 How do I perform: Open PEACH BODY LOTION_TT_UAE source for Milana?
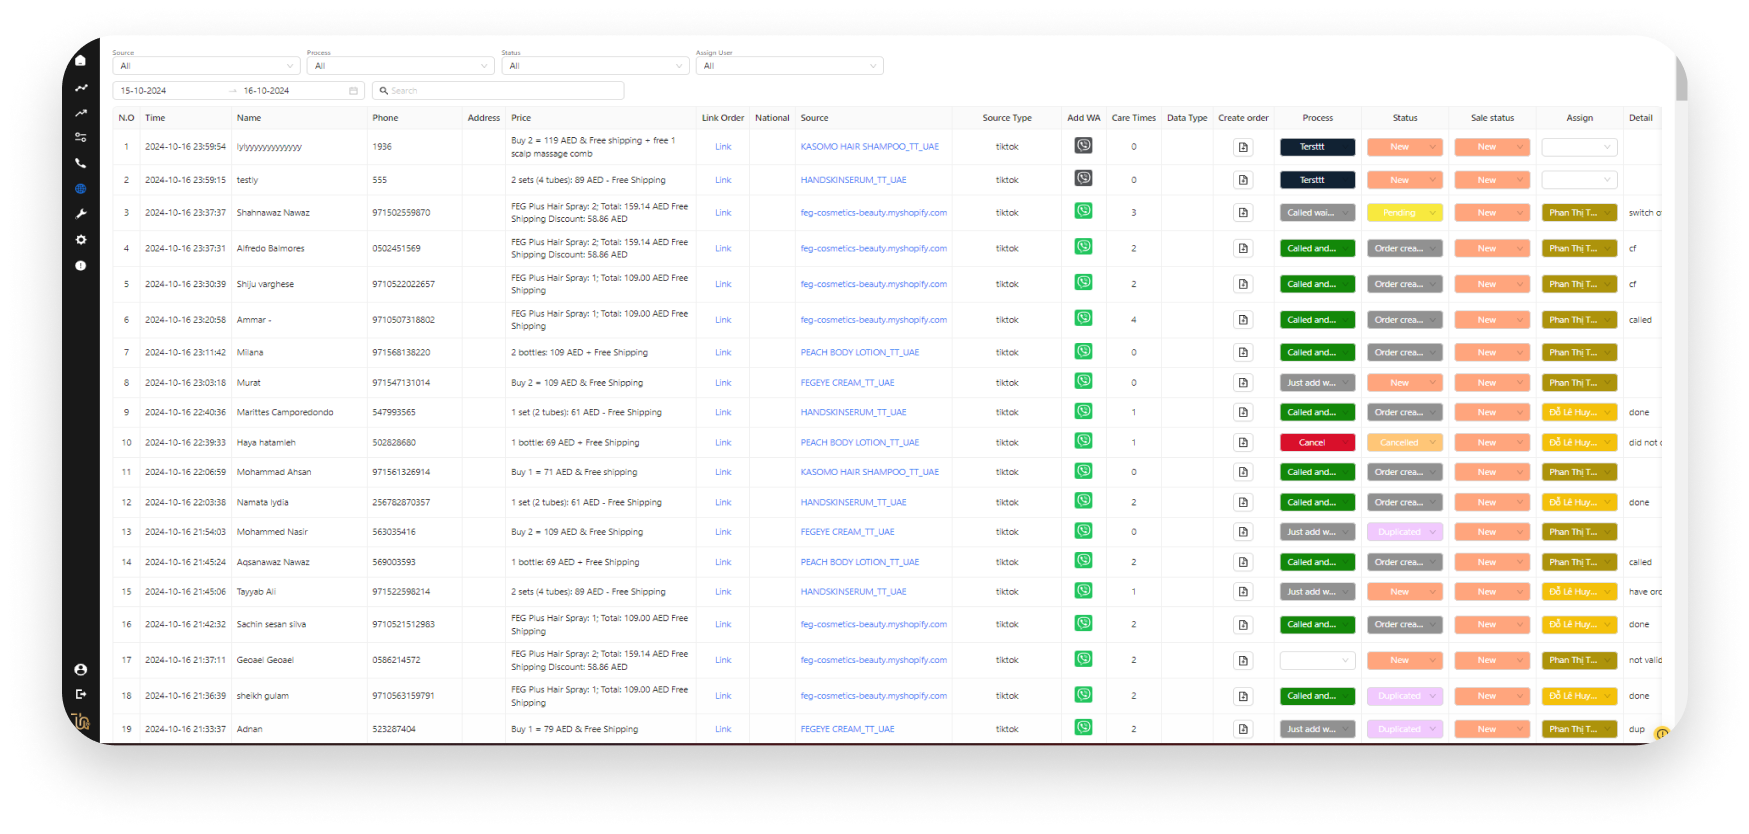860,352
